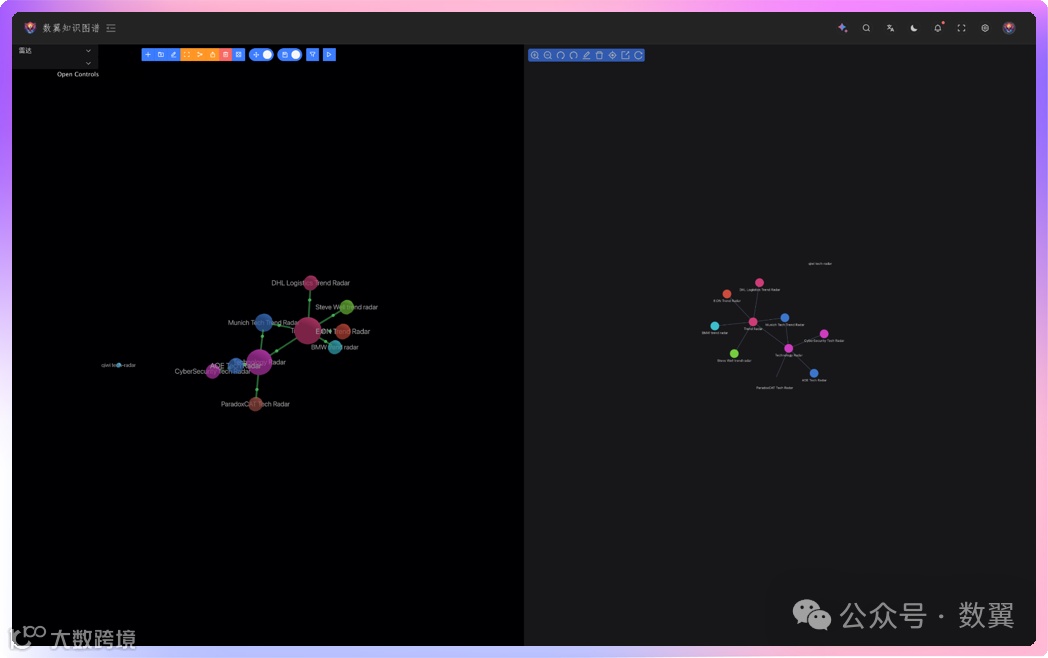This screenshot has width=1048, height=658.
Task: Select the Steve Well trend radar node in left graph
Action: coord(346,307)
